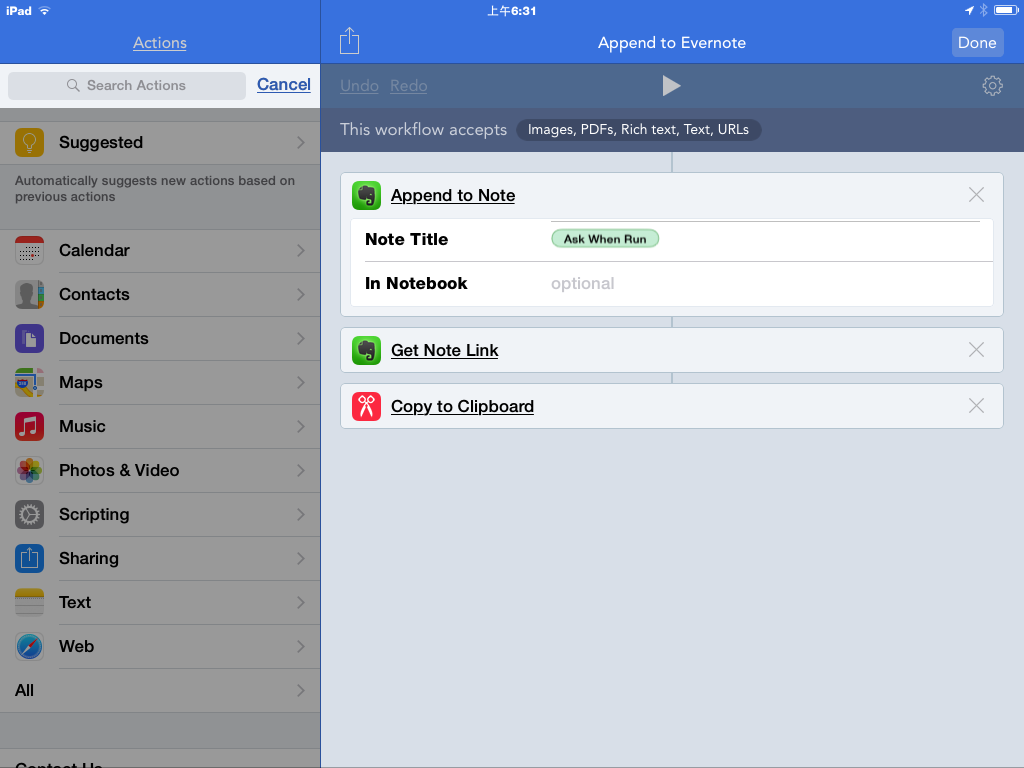
Task: Expand Maps actions chevron
Action: (x=301, y=383)
